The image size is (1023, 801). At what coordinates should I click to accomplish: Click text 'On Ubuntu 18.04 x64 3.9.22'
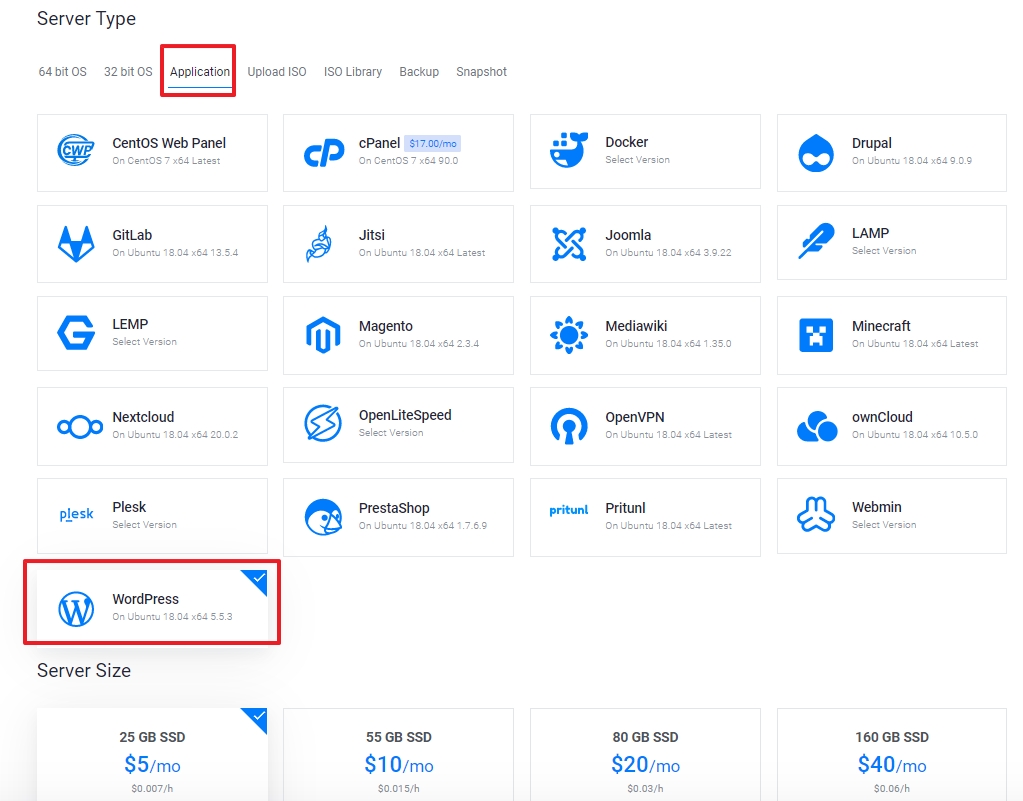click(668, 252)
